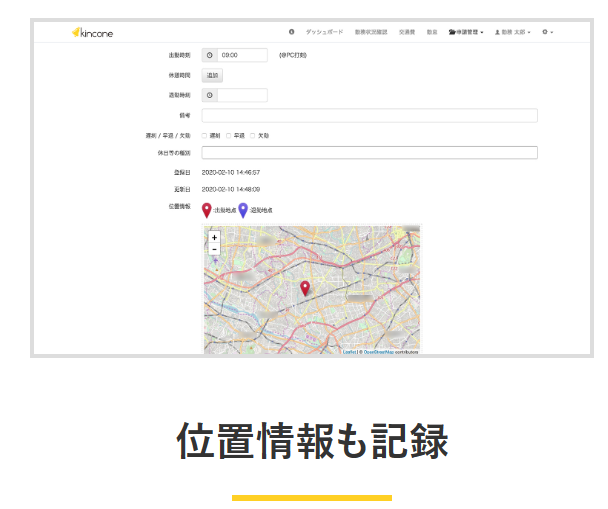
Task: Click the 追加 break time button
Action: click(x=212, y=75)
